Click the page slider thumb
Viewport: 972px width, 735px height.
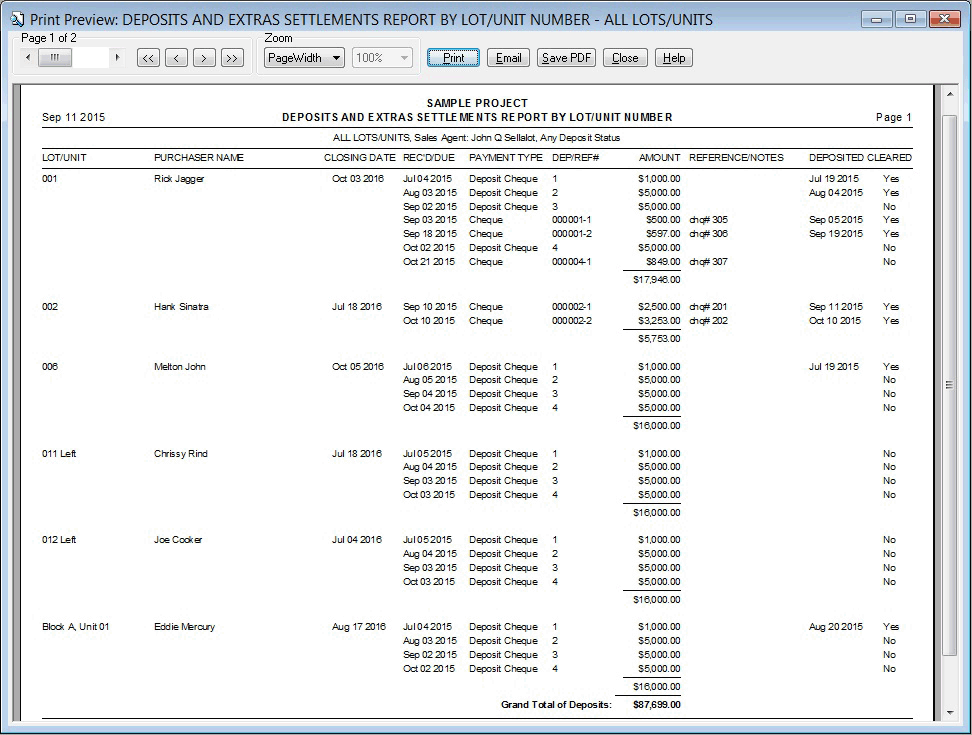pyautogui.click(x=55, y=58)
